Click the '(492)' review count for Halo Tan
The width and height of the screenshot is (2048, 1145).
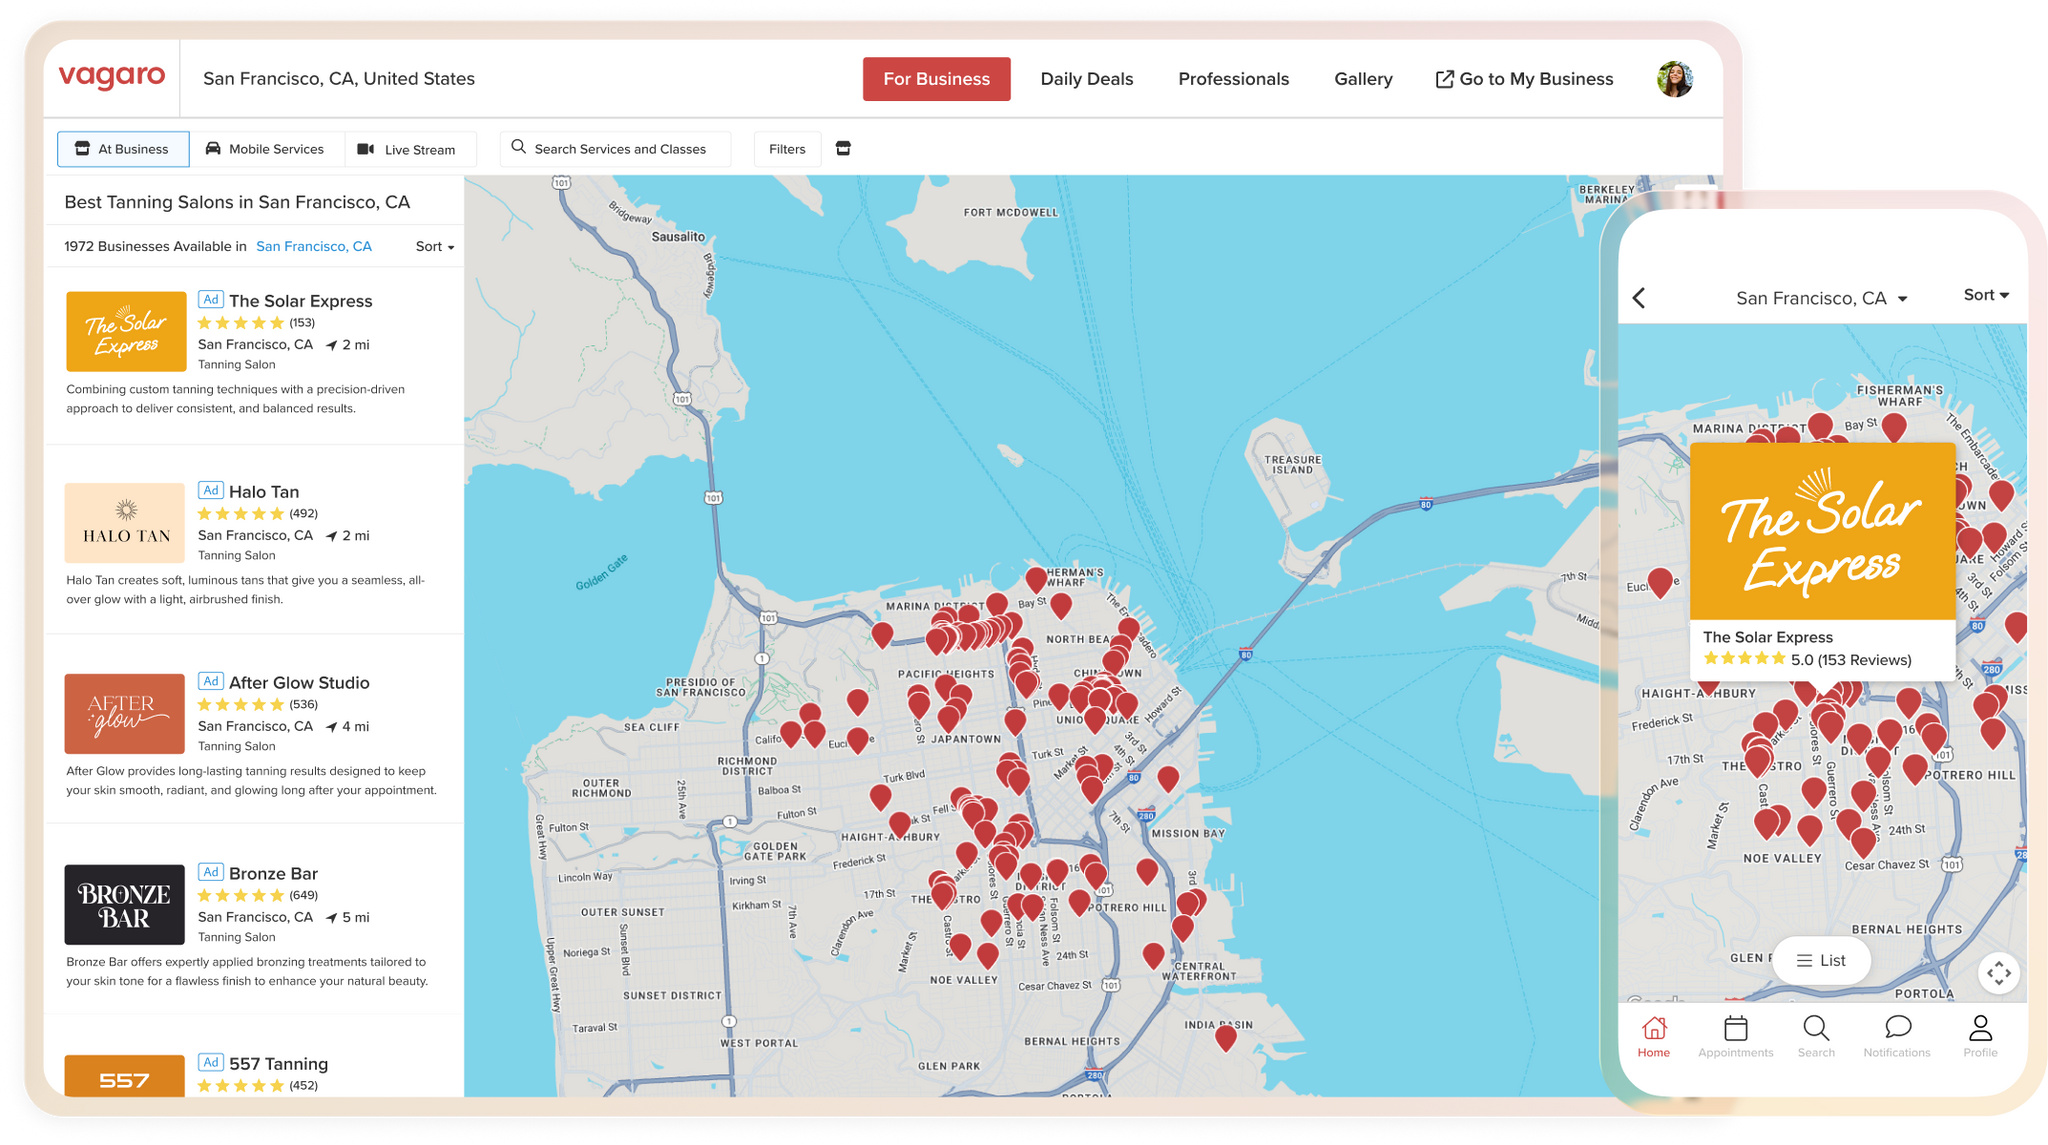303,514
